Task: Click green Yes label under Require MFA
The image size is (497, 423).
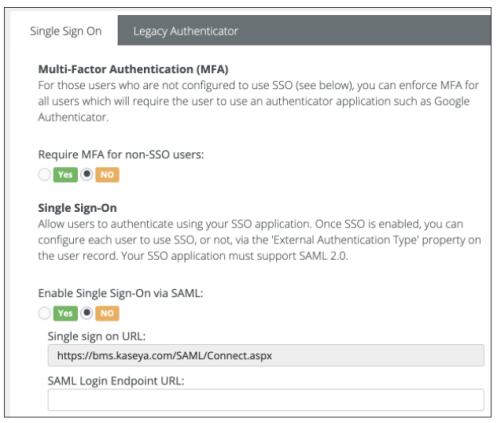Action: [x=65, y=175]
